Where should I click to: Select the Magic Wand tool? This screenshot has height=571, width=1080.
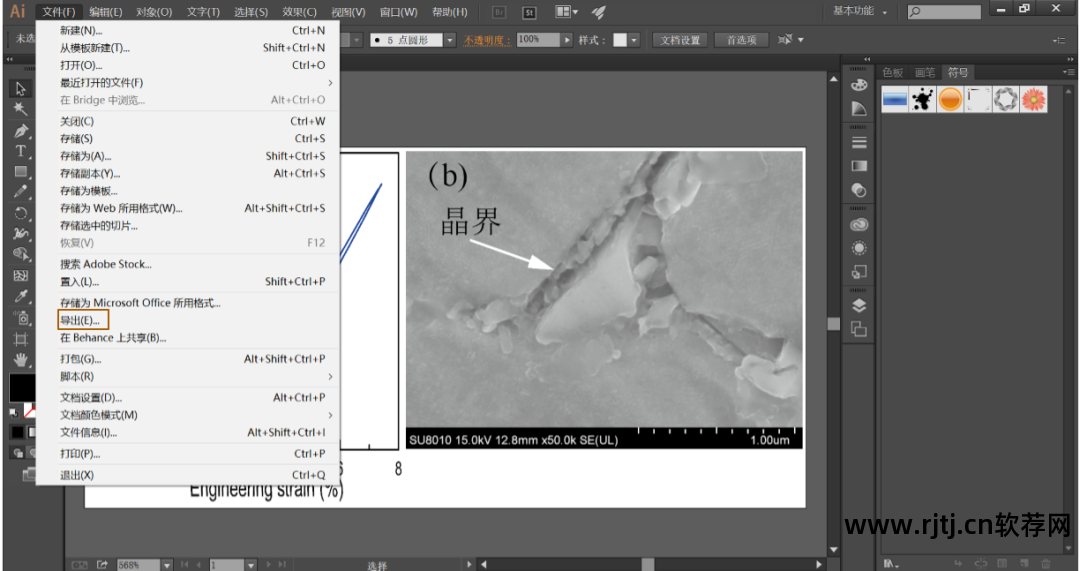[x=20, y=109]
